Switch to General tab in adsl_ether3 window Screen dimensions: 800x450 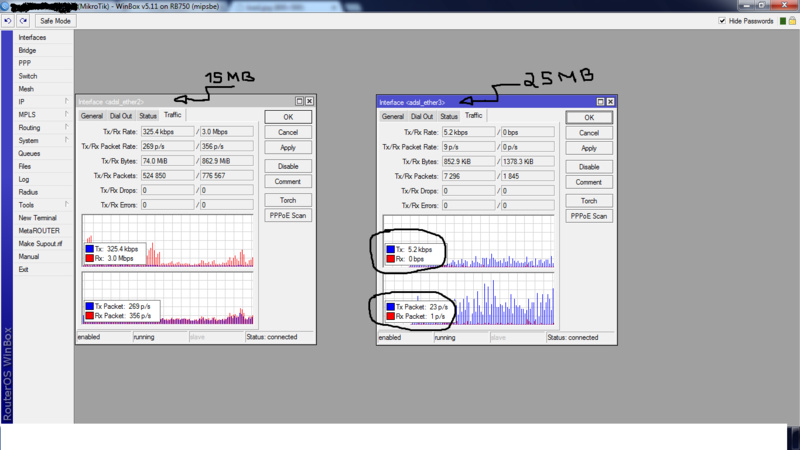(392, 116)
